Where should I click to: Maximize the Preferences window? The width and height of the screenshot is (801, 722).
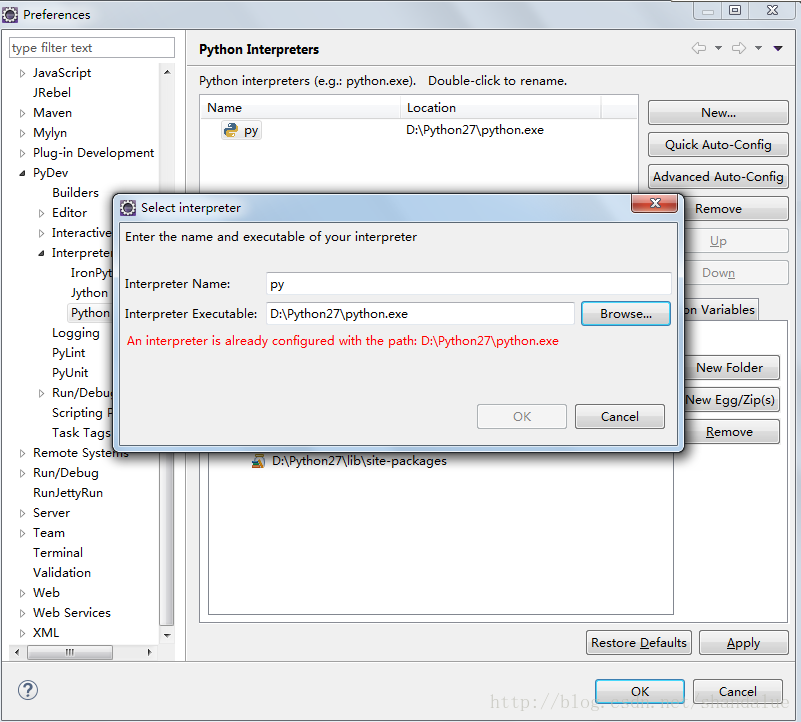pos(735,10)
